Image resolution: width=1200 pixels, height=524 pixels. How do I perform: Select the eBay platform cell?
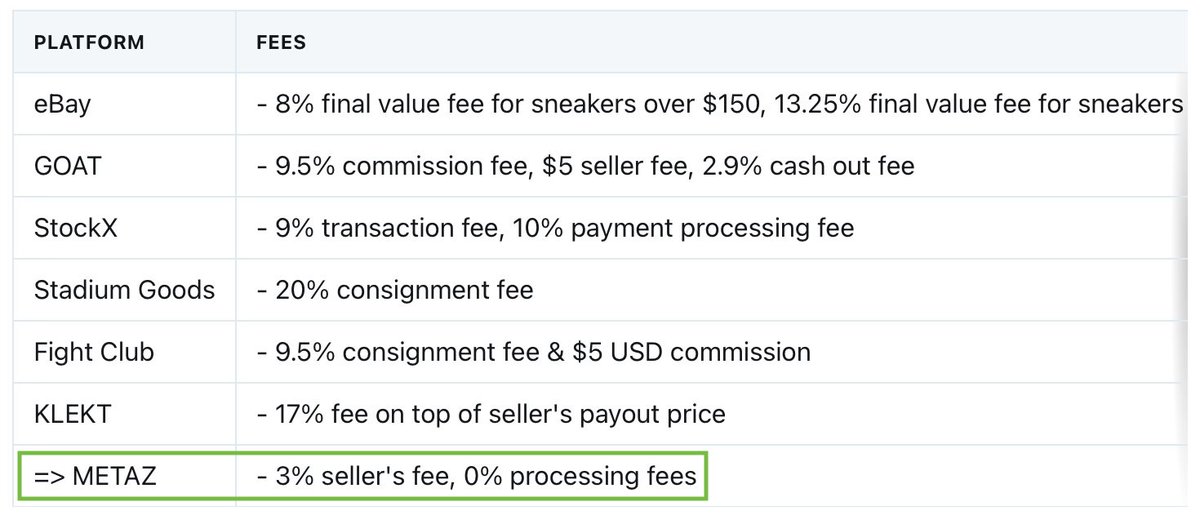pyautogui.click(x=125, y=103)
